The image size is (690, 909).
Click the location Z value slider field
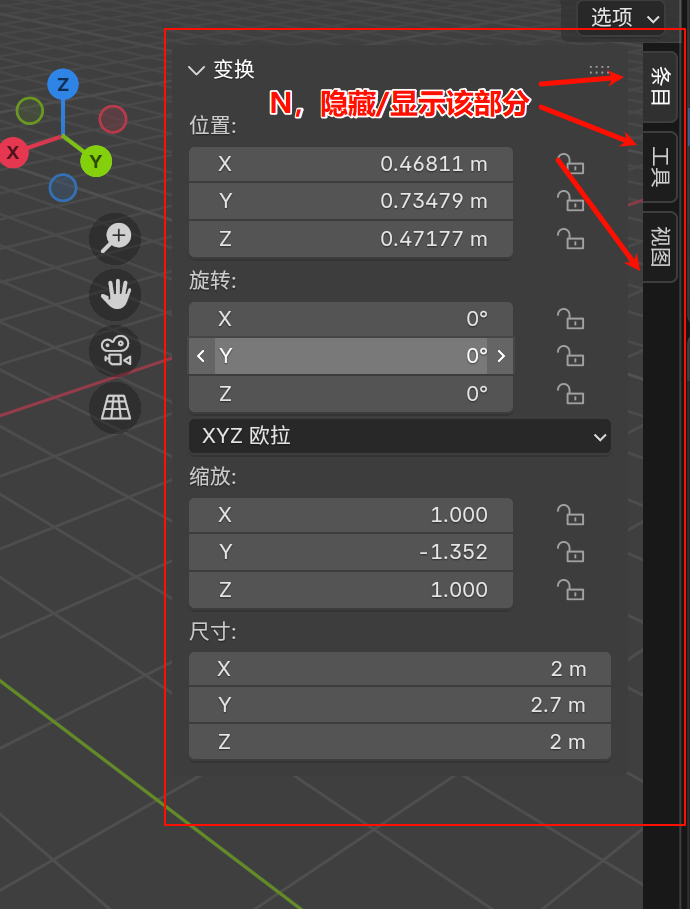coord(350,239)
